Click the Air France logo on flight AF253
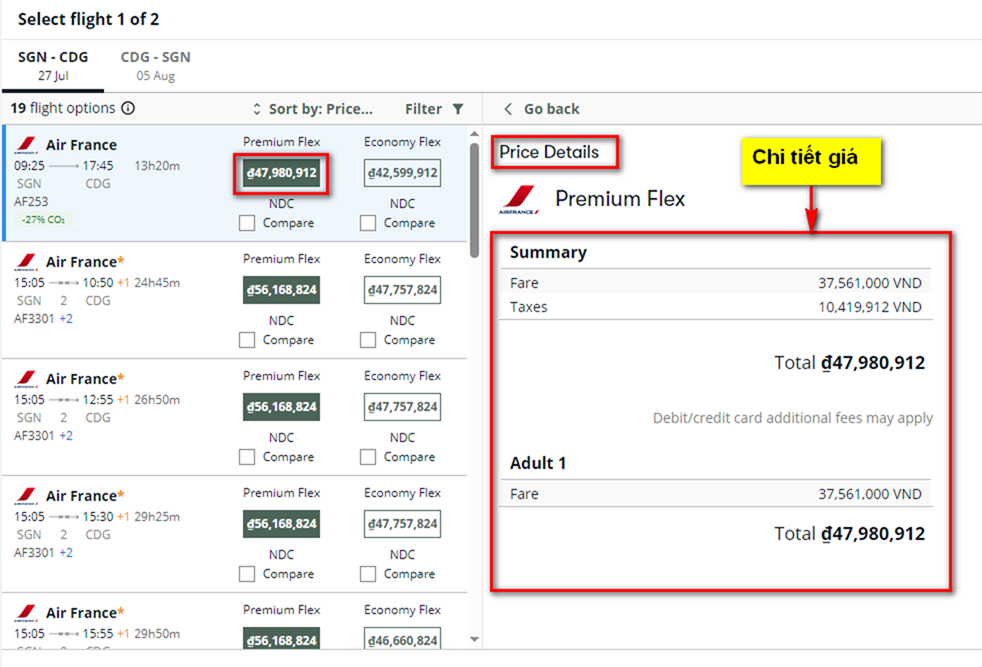The width and height of the screenshot is (982, 667). (26, 145)
